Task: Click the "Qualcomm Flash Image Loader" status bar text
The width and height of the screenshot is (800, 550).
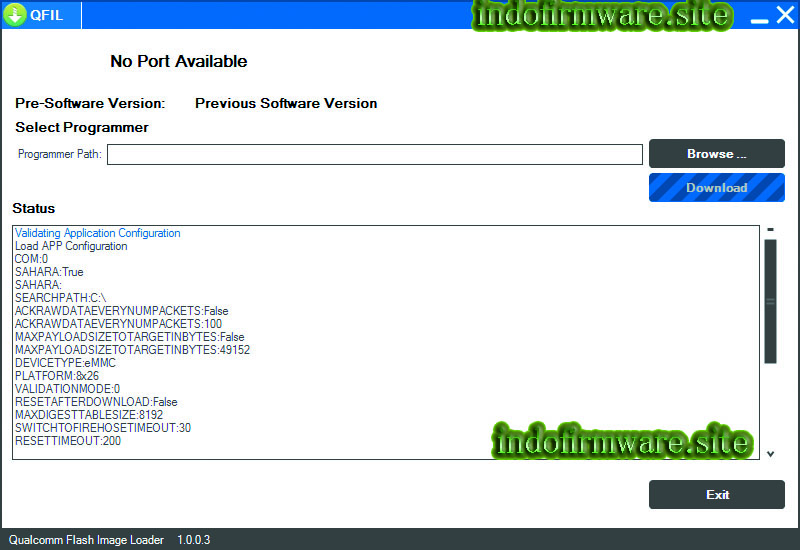Action: [86, 540]
